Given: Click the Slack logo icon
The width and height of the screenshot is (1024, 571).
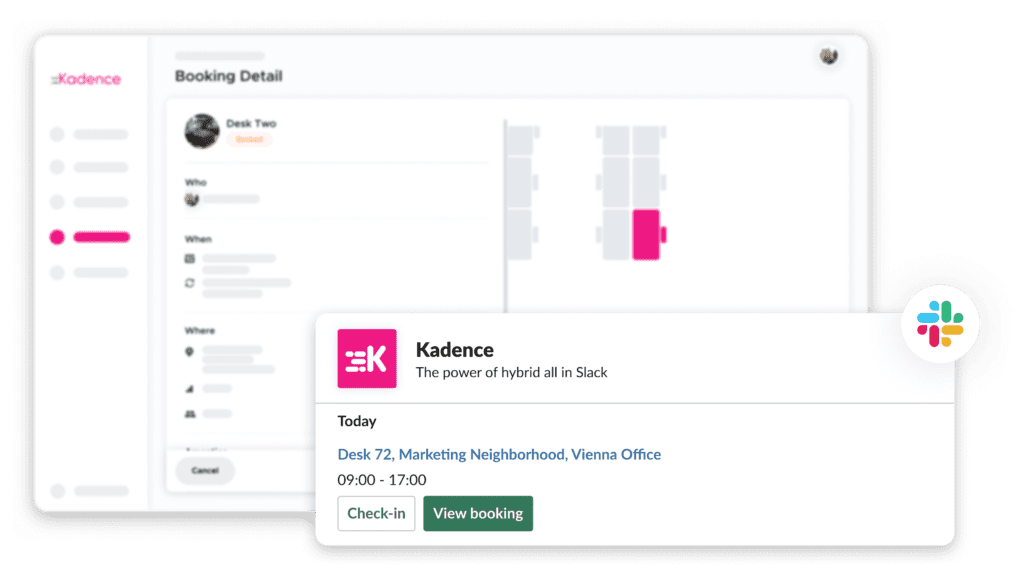Looking at the screenshot, I should (x=940, y=324).
